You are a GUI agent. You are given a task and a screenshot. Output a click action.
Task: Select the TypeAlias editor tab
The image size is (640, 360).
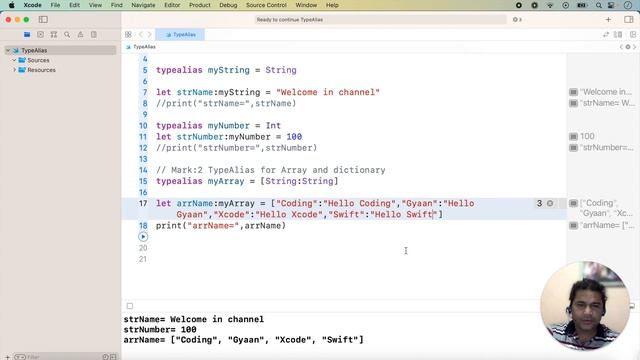tap(180, 35)
